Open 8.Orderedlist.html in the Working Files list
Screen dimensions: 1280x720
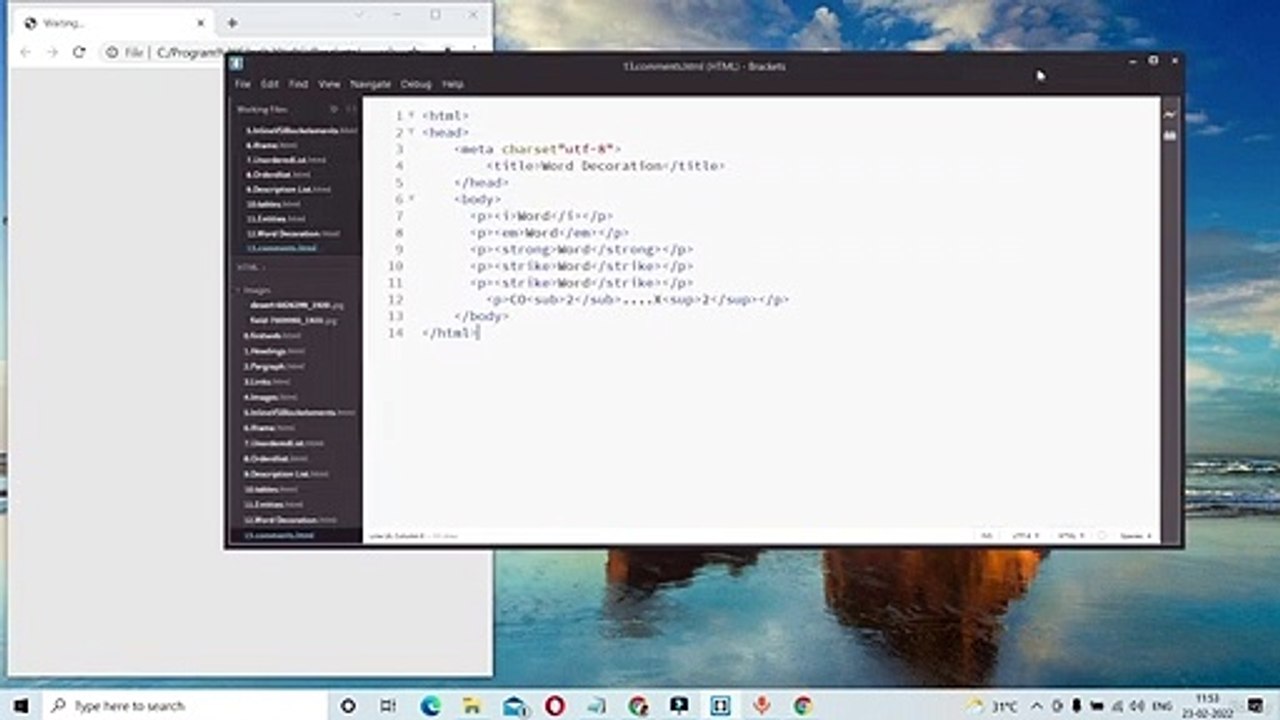[x=279, y=175]
